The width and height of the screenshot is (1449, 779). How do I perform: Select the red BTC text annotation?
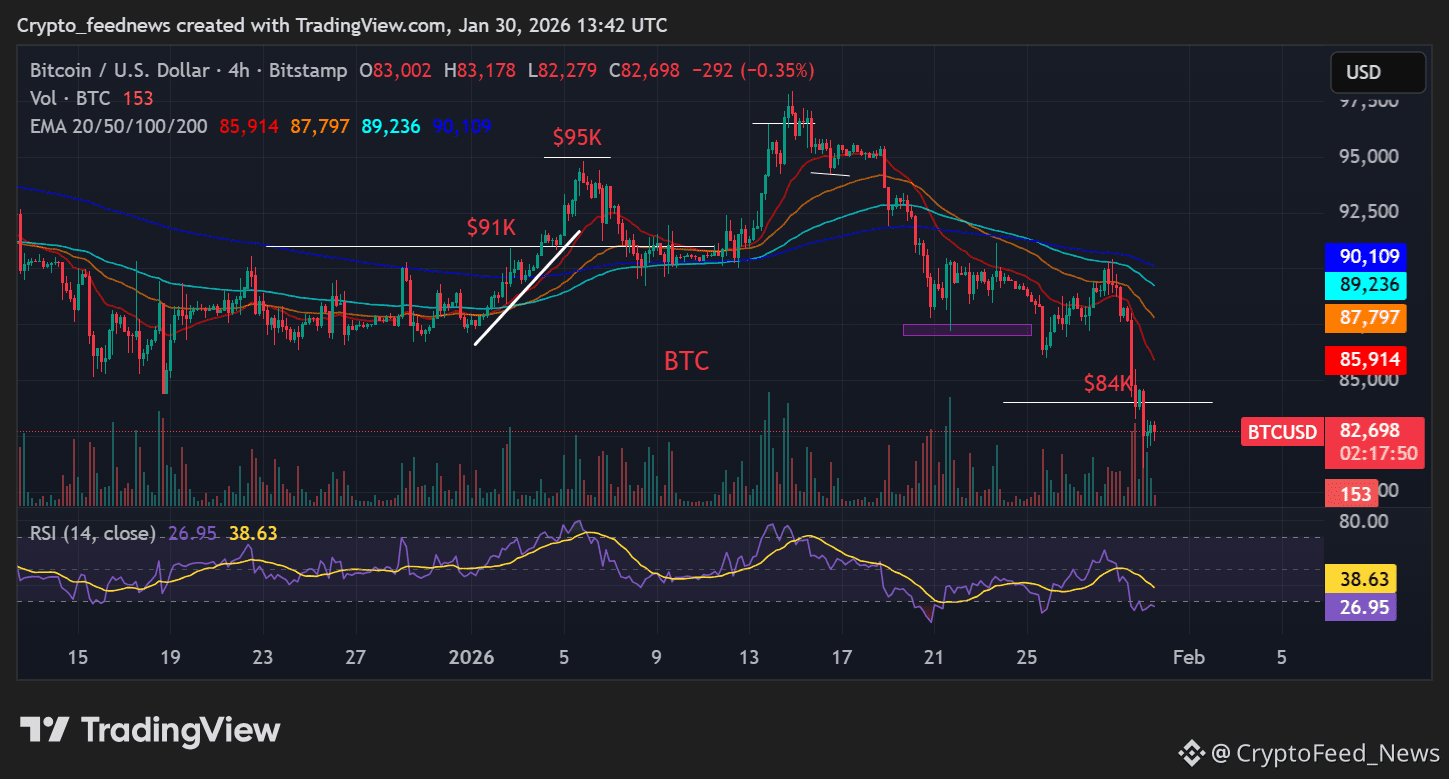[687, 362]
